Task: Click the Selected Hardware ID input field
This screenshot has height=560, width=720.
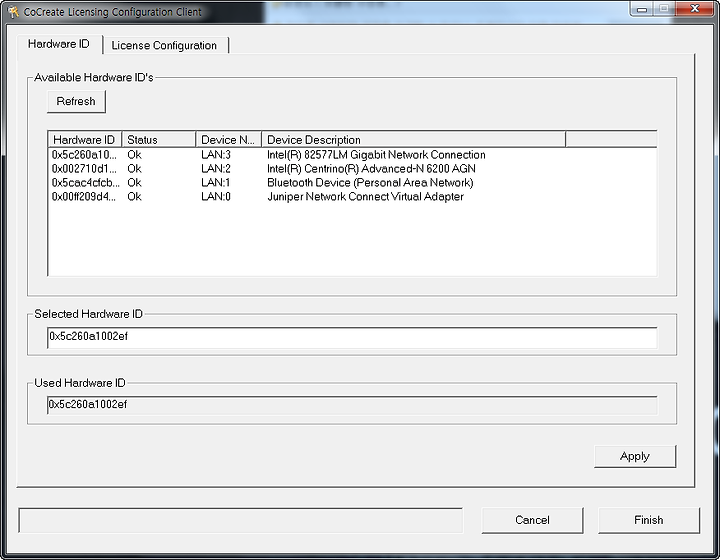Action: tap(352, 337)
